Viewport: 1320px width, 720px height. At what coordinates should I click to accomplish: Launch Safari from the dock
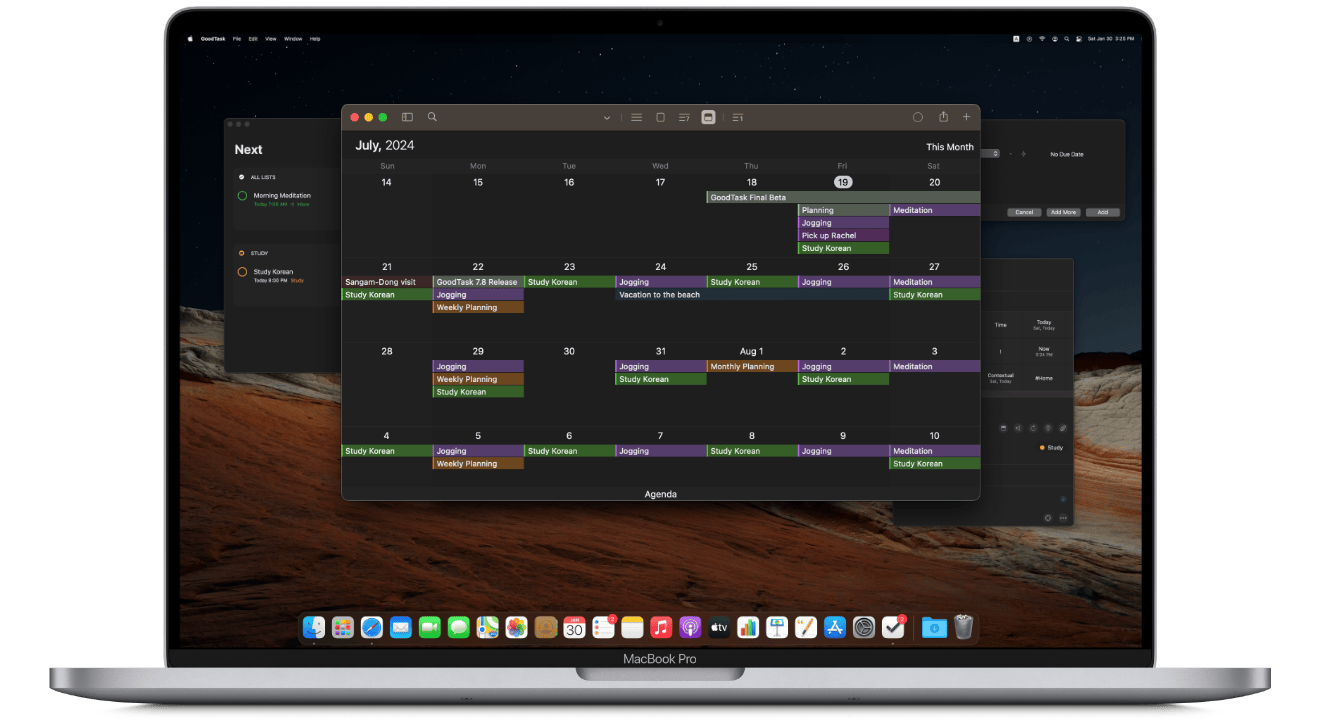pos(372,627)
